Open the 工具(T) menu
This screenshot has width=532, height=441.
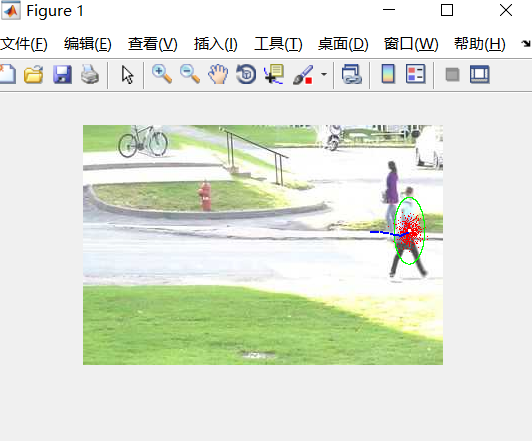point(278,44)
